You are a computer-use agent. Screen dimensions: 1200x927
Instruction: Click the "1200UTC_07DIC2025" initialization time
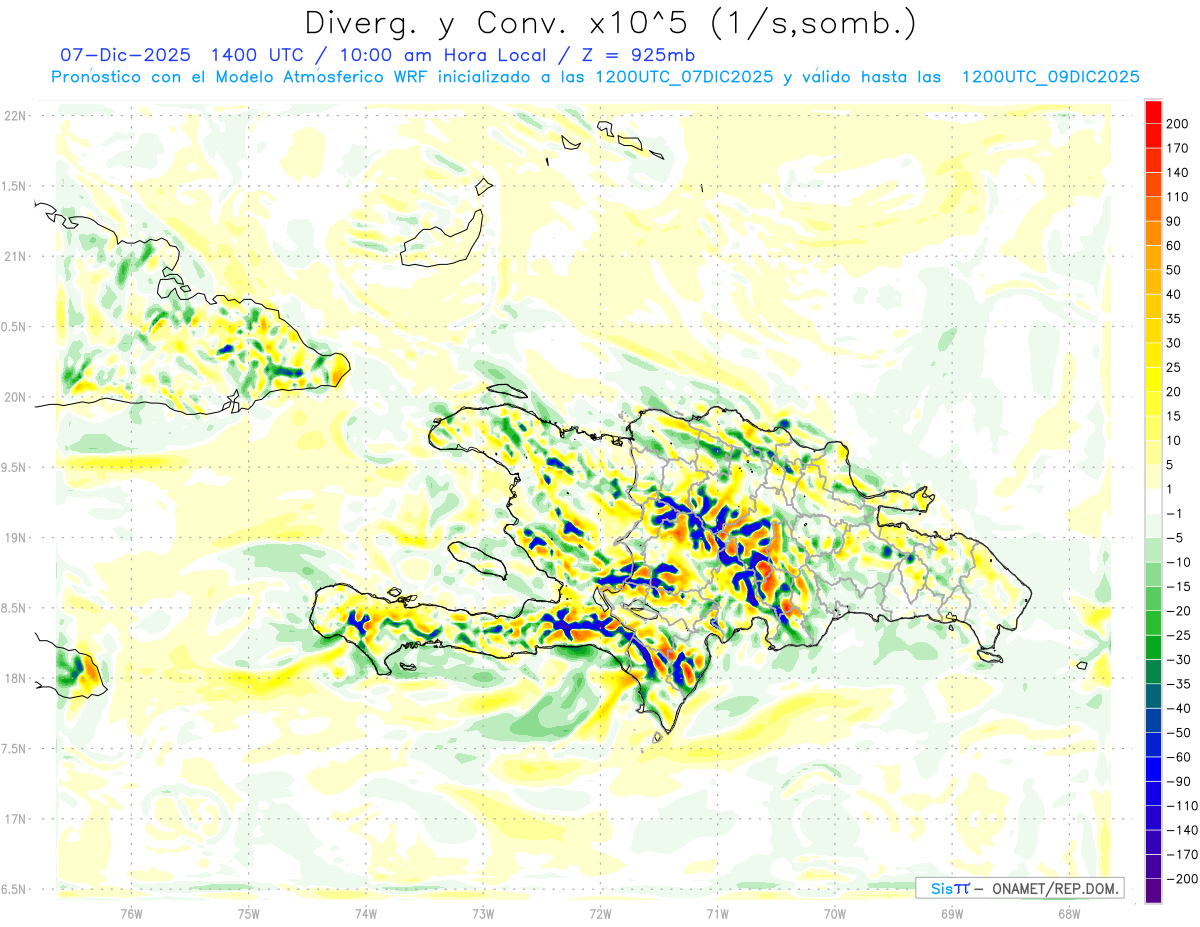tap(684, 77)
